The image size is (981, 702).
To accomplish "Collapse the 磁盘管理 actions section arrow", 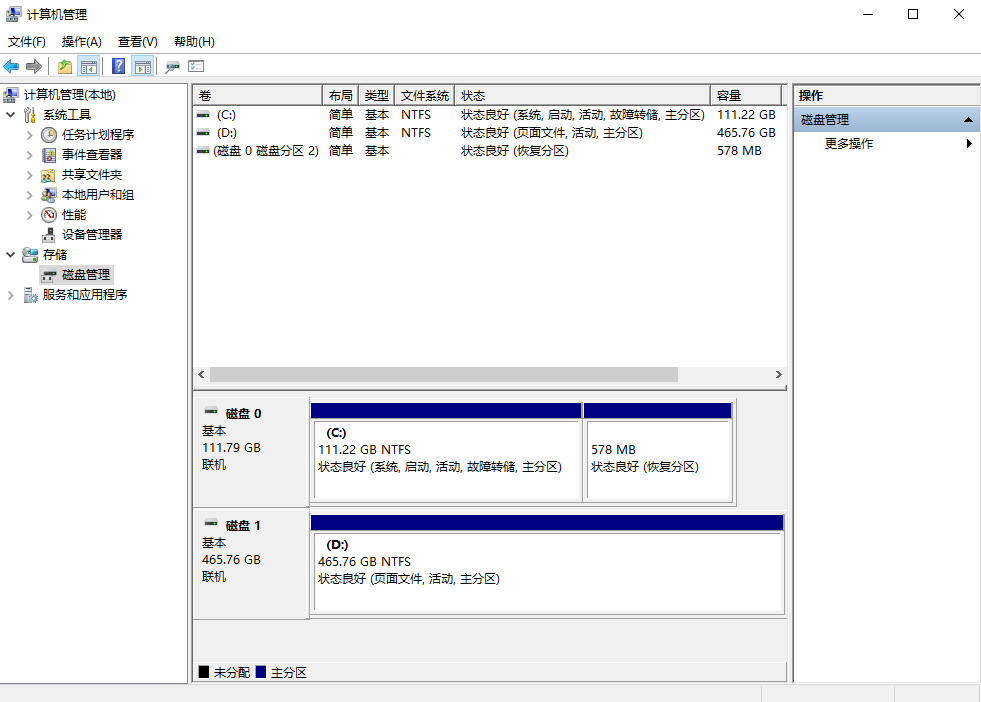I will 968,120.
